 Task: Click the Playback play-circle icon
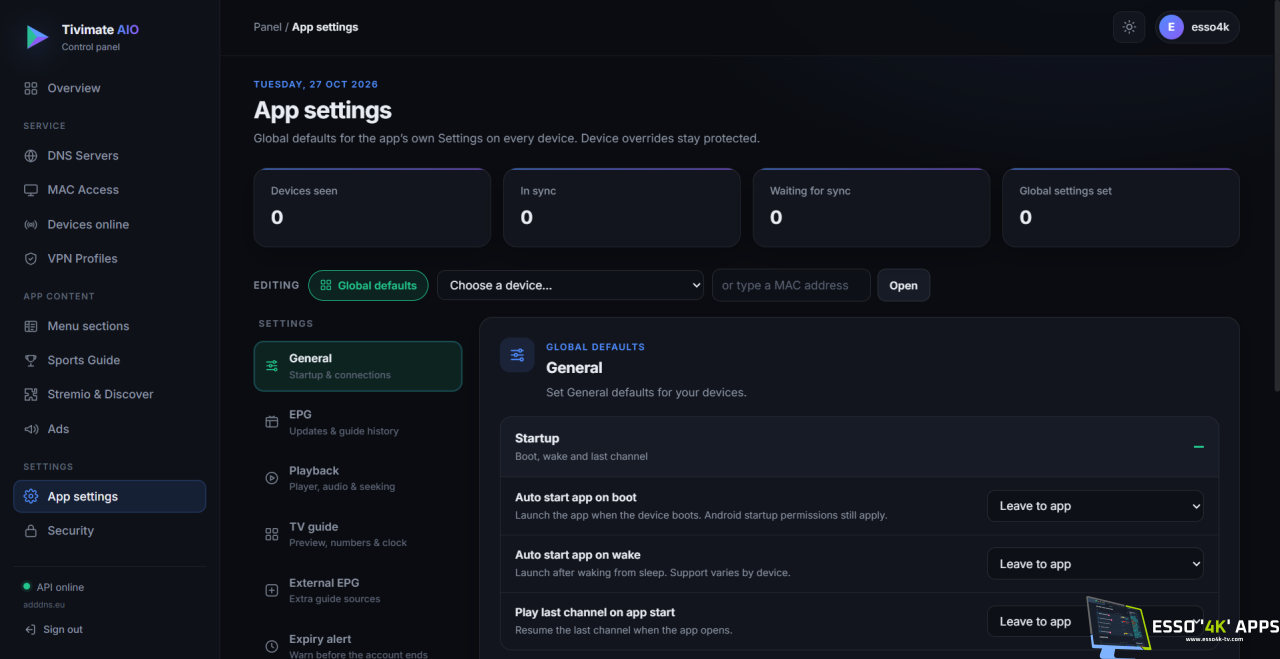(x=272, y=478)
